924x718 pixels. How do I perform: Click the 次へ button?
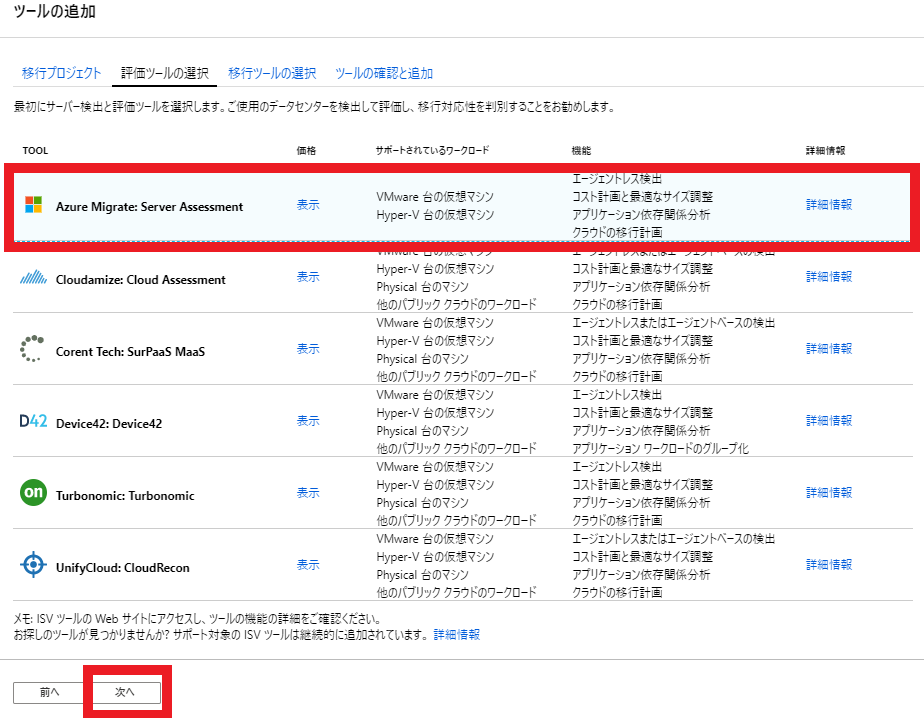[x=124, y=693]
